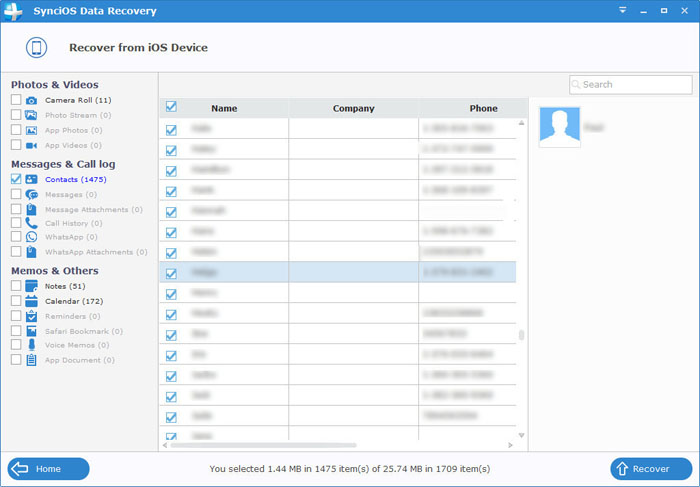Click the Message Attachments (0) label
The width and height of the screenshot is (700, 487).
(94, 209)
